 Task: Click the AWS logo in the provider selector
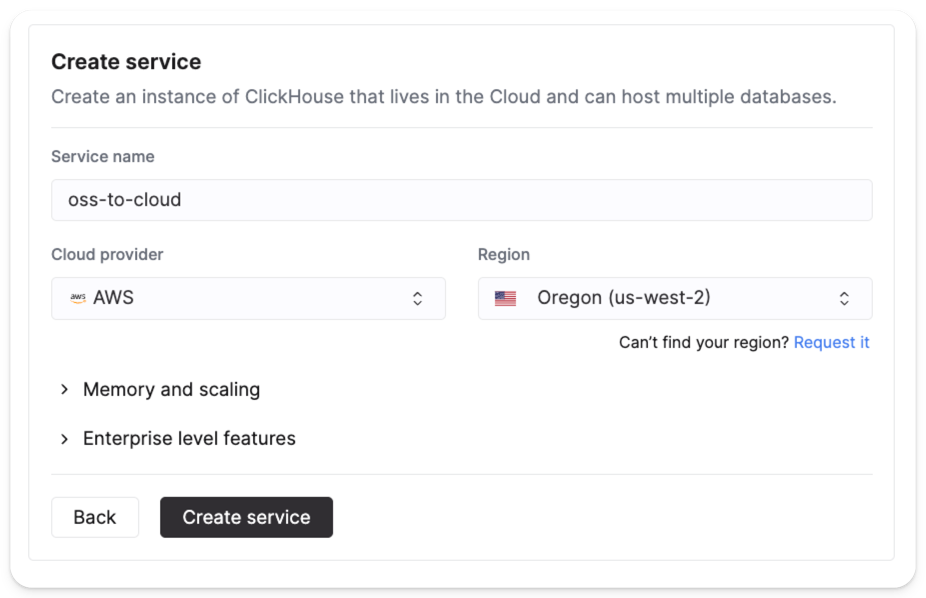pos(77,297)
